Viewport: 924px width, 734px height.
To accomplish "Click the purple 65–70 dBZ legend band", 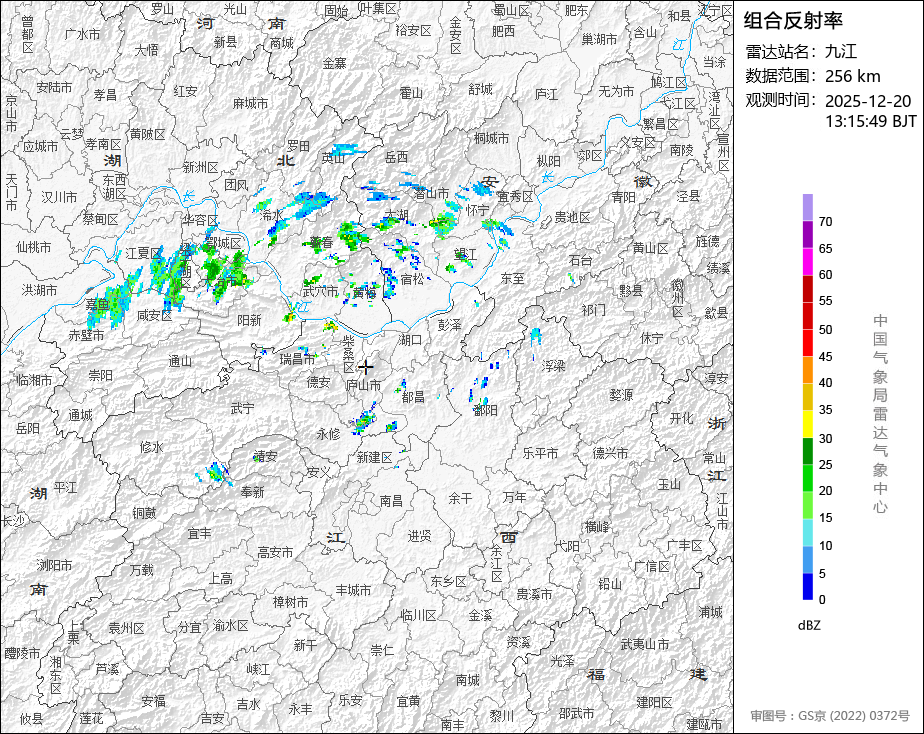I will point(807,234).
